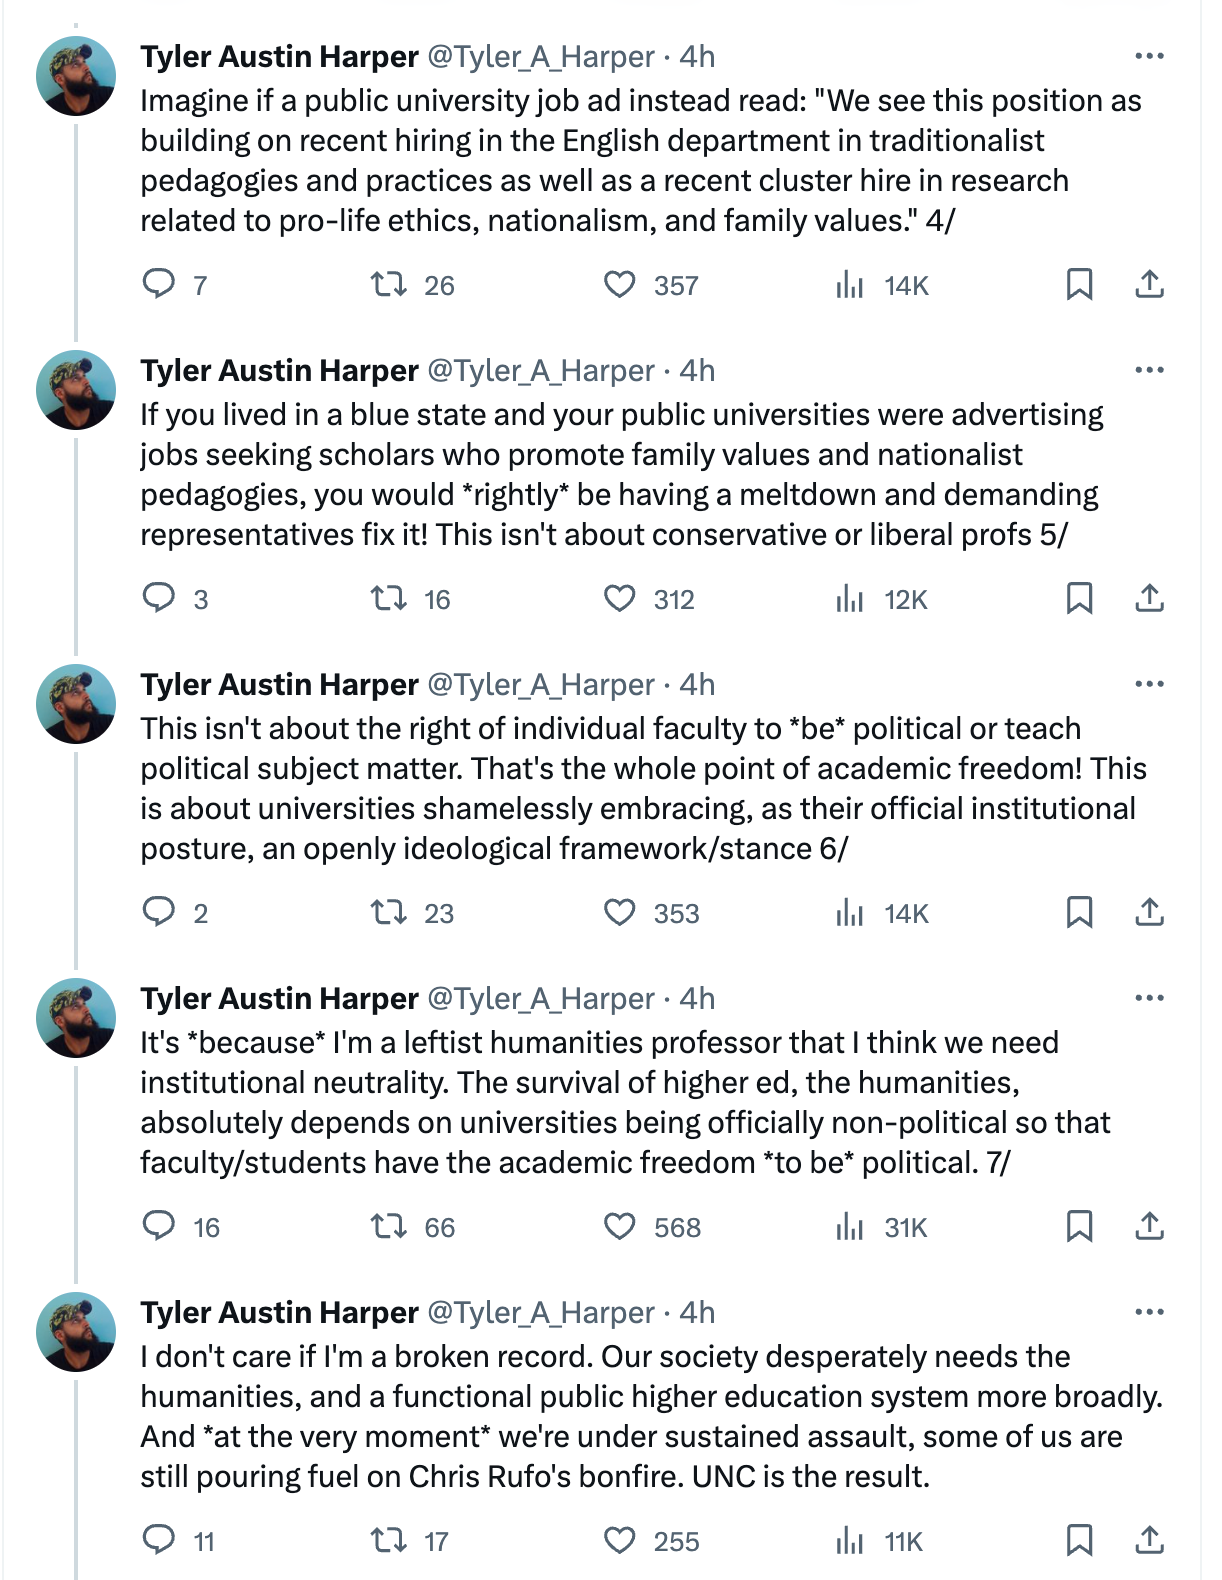This screenshot has width=1222, height=1580.
Task: Toggle like on the top job ad tweet
Action: (620, 285)
